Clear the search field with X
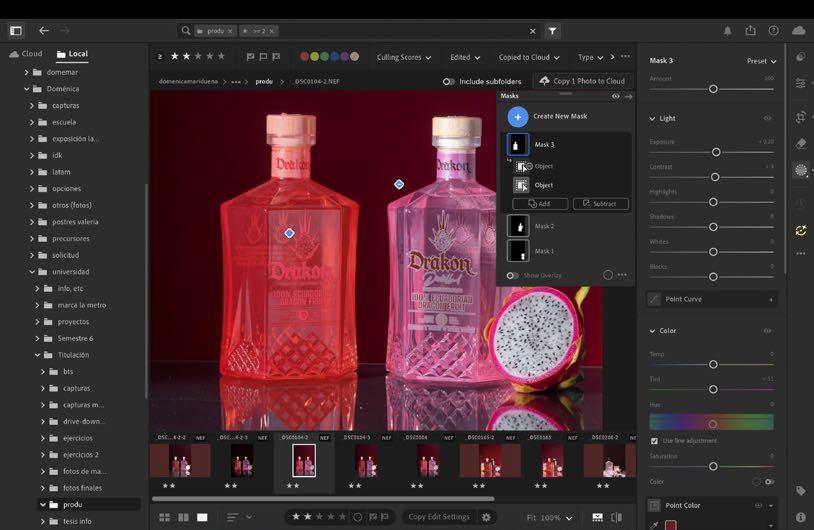 [x=533, y=31]
